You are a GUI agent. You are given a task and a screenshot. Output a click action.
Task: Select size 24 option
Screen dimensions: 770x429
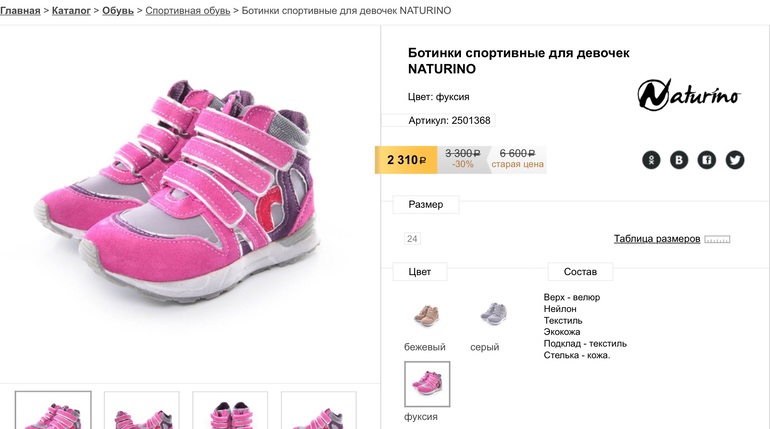pyautogui.click(x=413, y=239)
